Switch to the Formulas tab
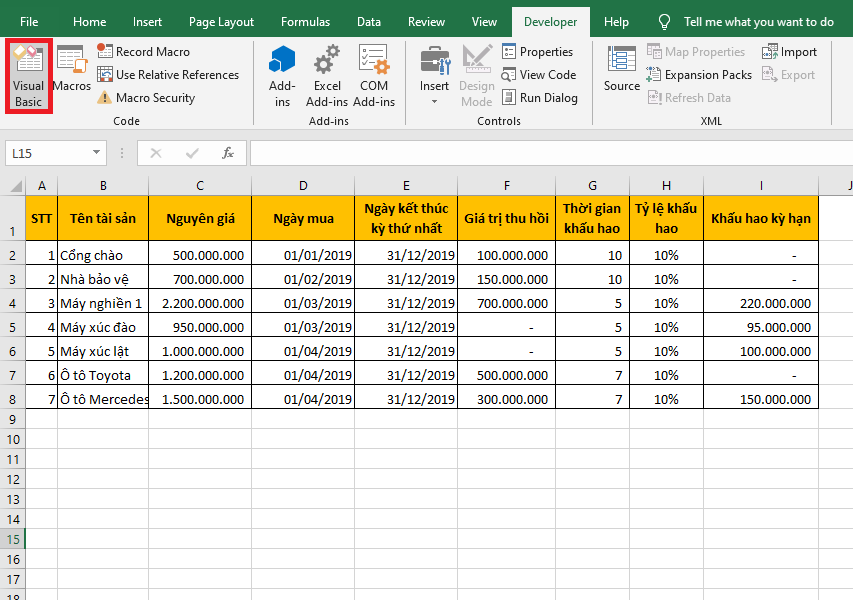Viewport: 853px width, 600px height. pos(305,22)
